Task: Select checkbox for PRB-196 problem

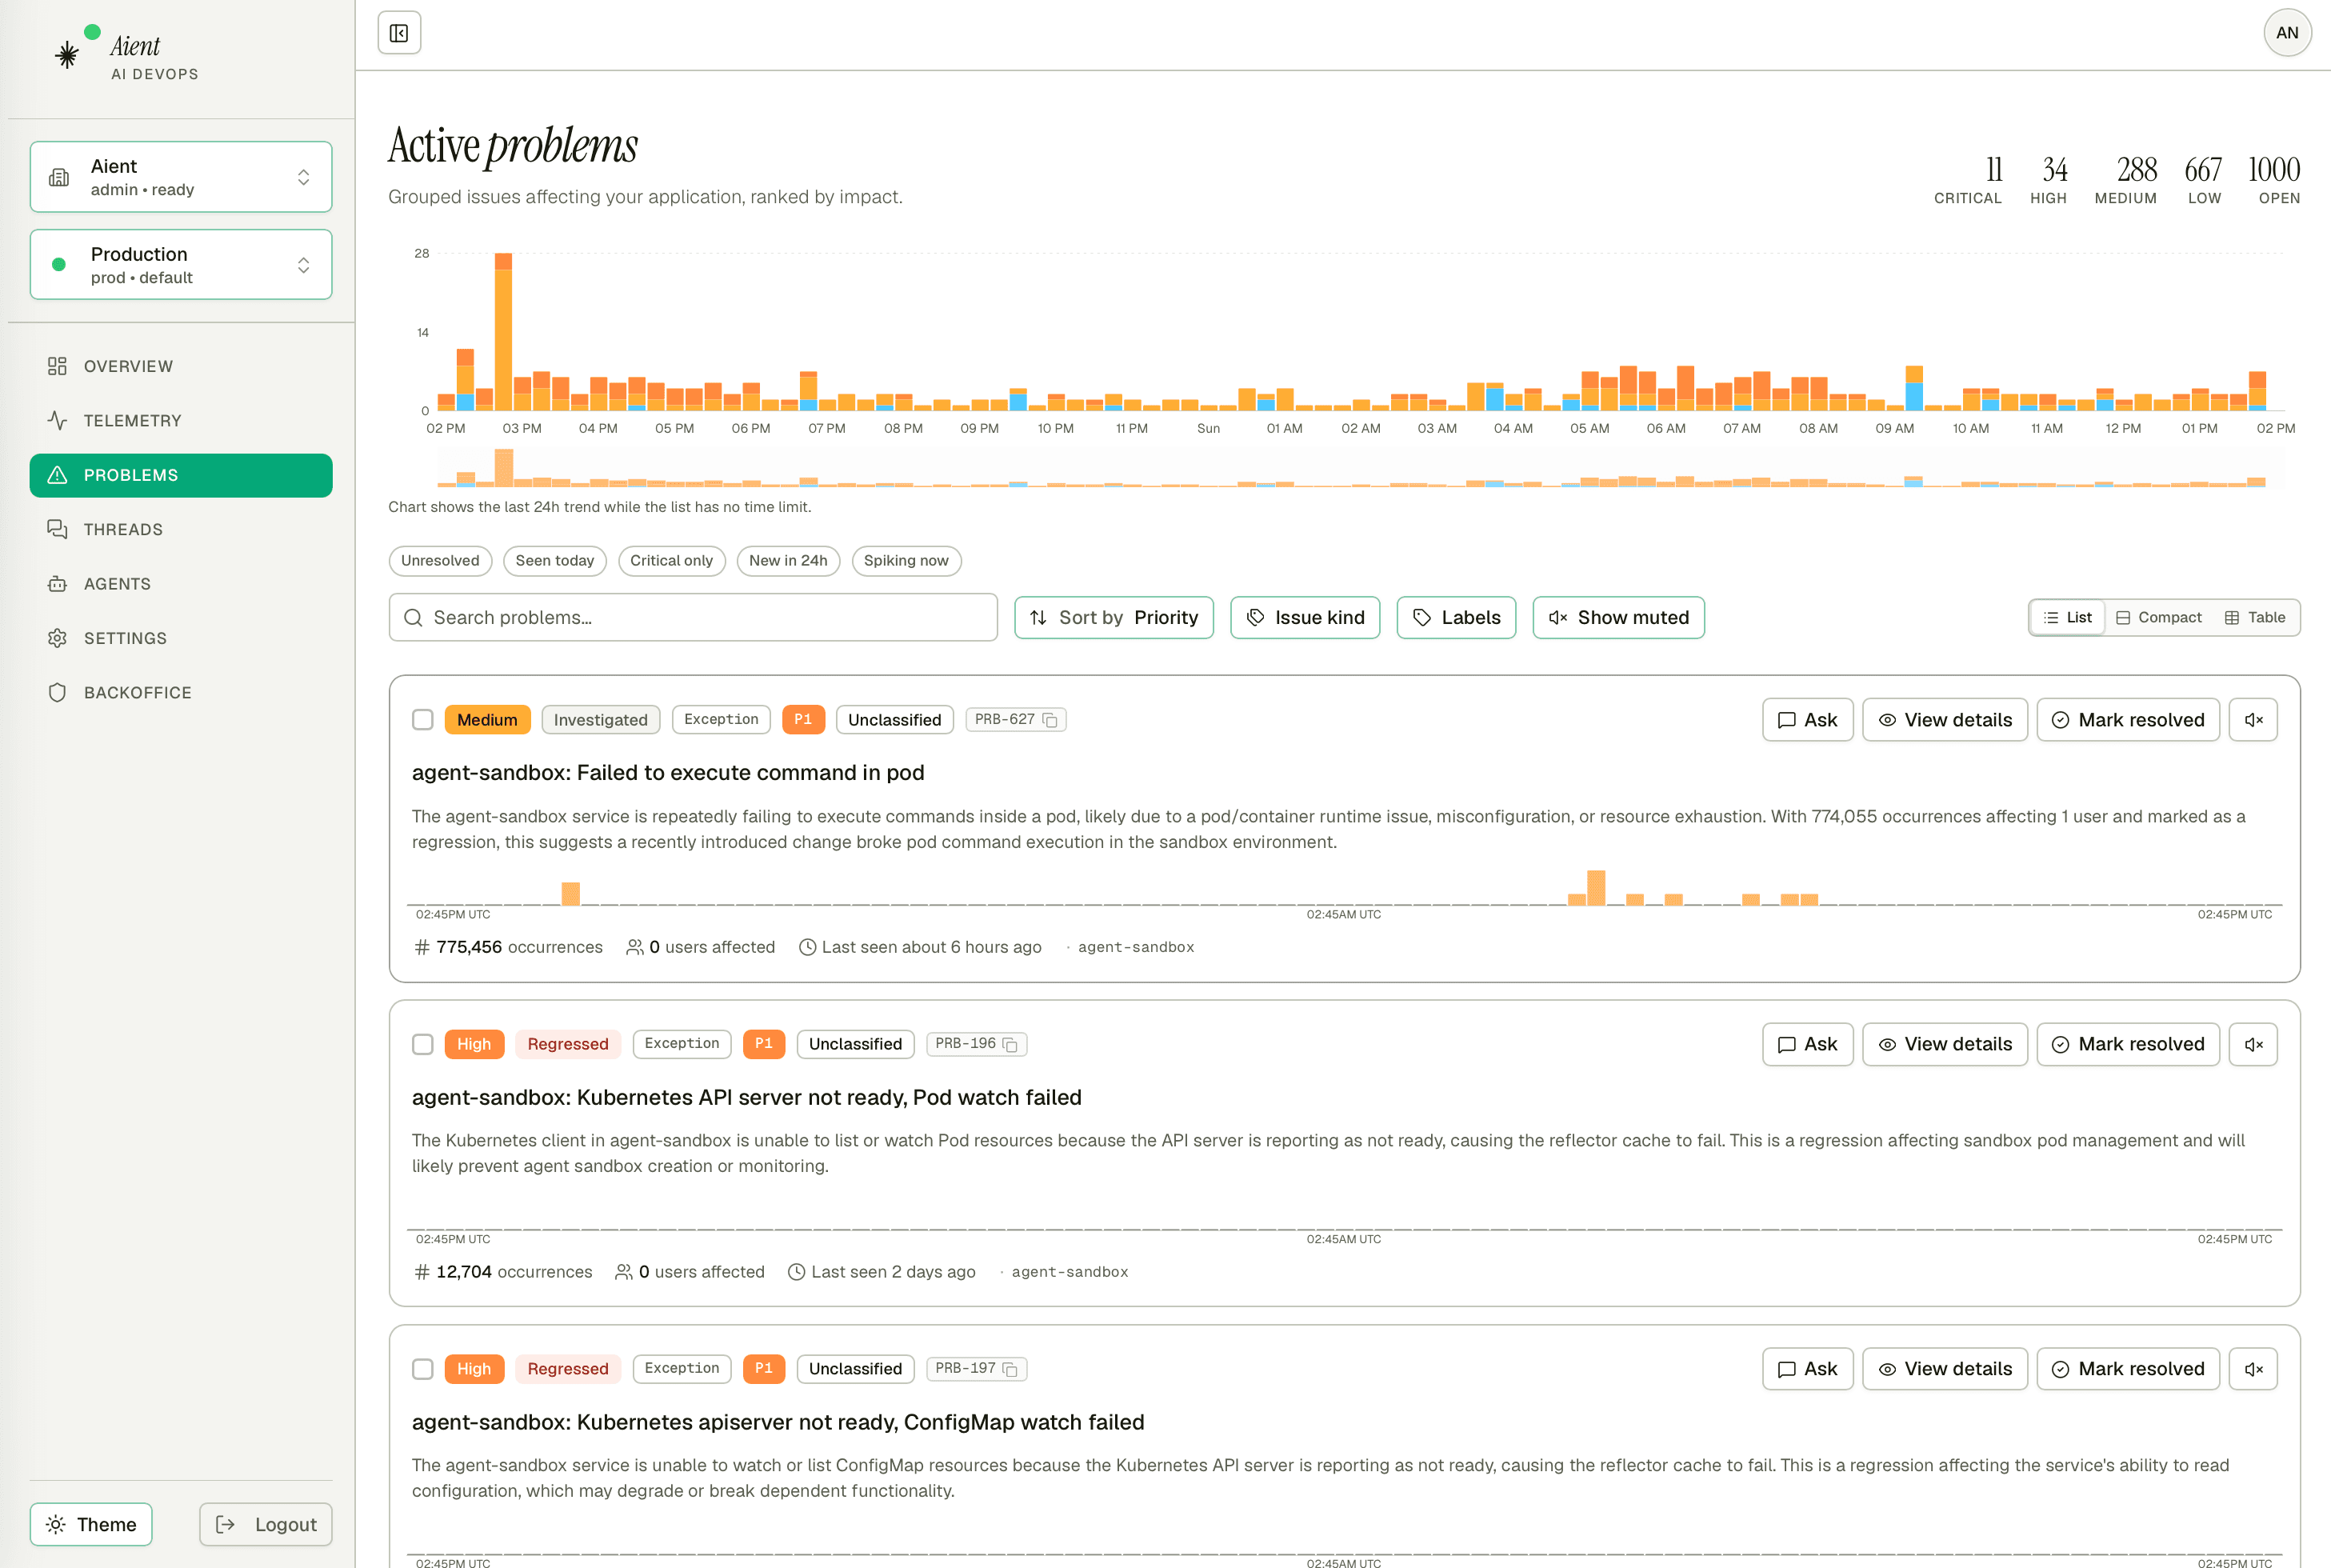Action: coord(423,1044)
